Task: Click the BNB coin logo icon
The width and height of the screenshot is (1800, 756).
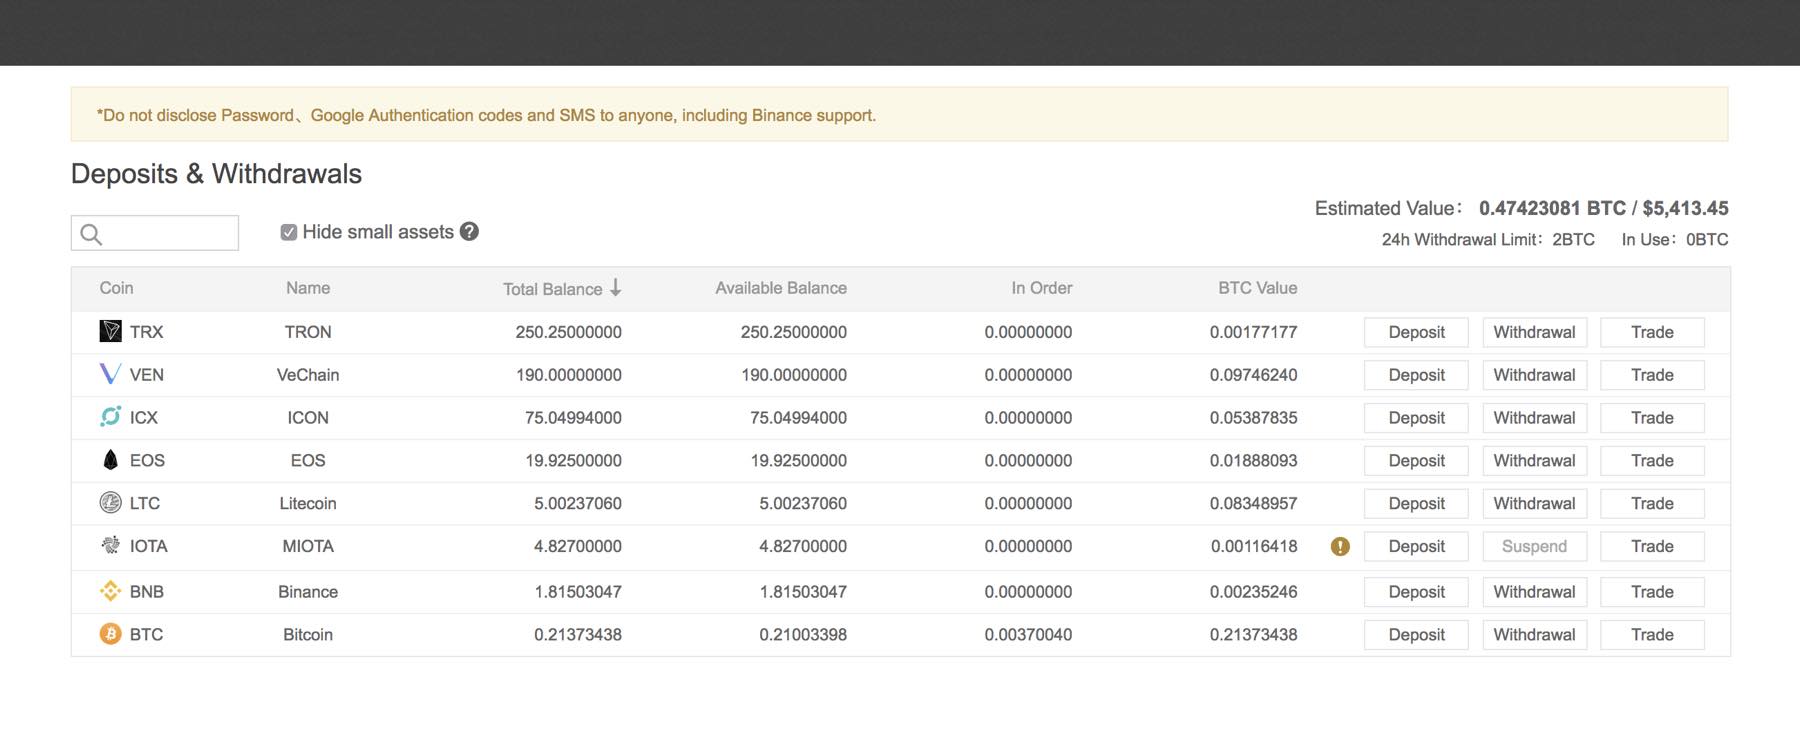Action: 111,591
